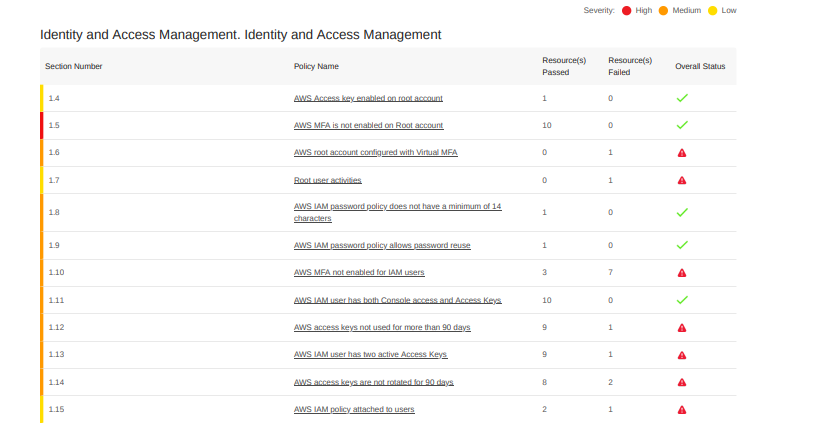Click the red warning icon for section 1.10
The image size is (815, 423).
(x=682, y=273)
